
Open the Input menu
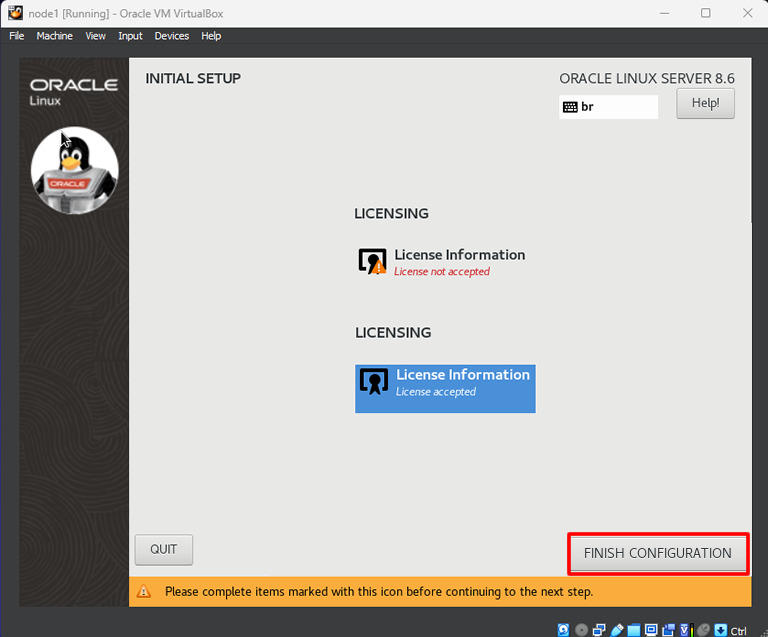click(130, 36)
